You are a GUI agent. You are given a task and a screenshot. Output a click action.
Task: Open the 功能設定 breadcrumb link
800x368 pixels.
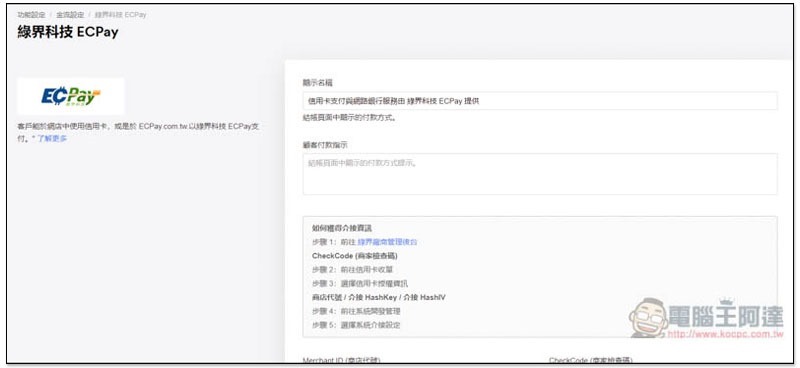pos(32,15)
